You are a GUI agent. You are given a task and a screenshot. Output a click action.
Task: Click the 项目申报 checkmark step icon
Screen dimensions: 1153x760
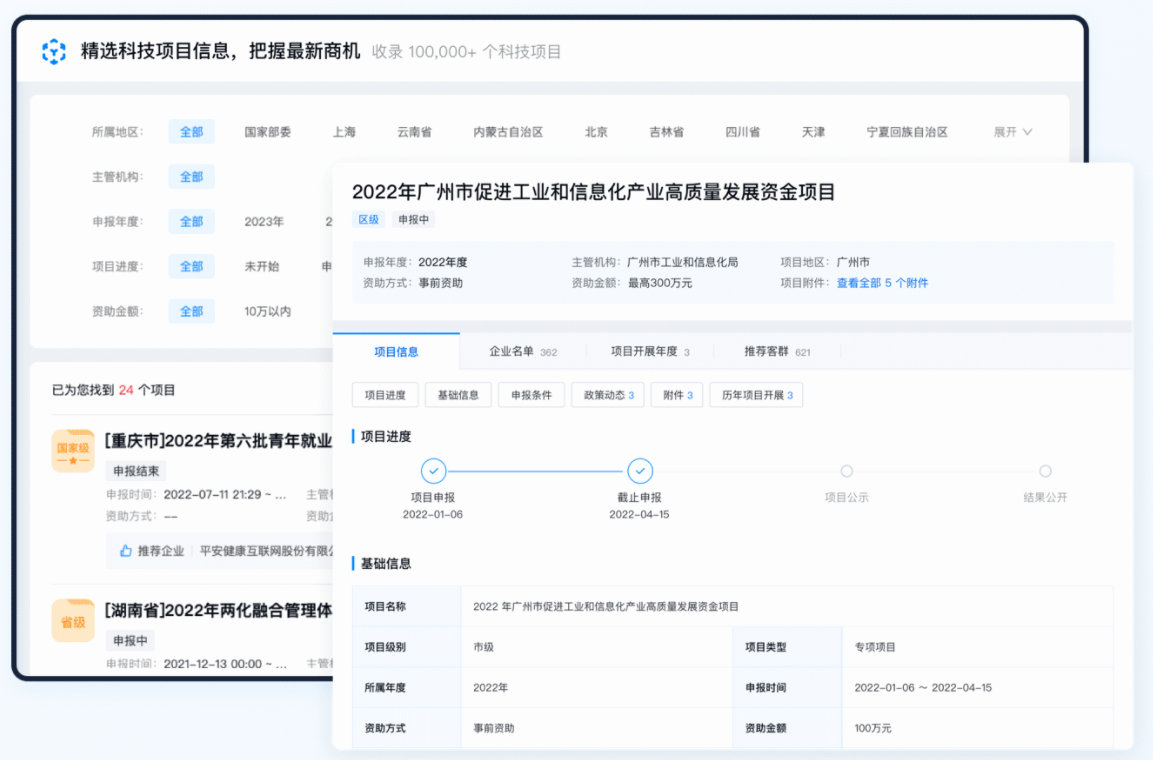point(433,471)
